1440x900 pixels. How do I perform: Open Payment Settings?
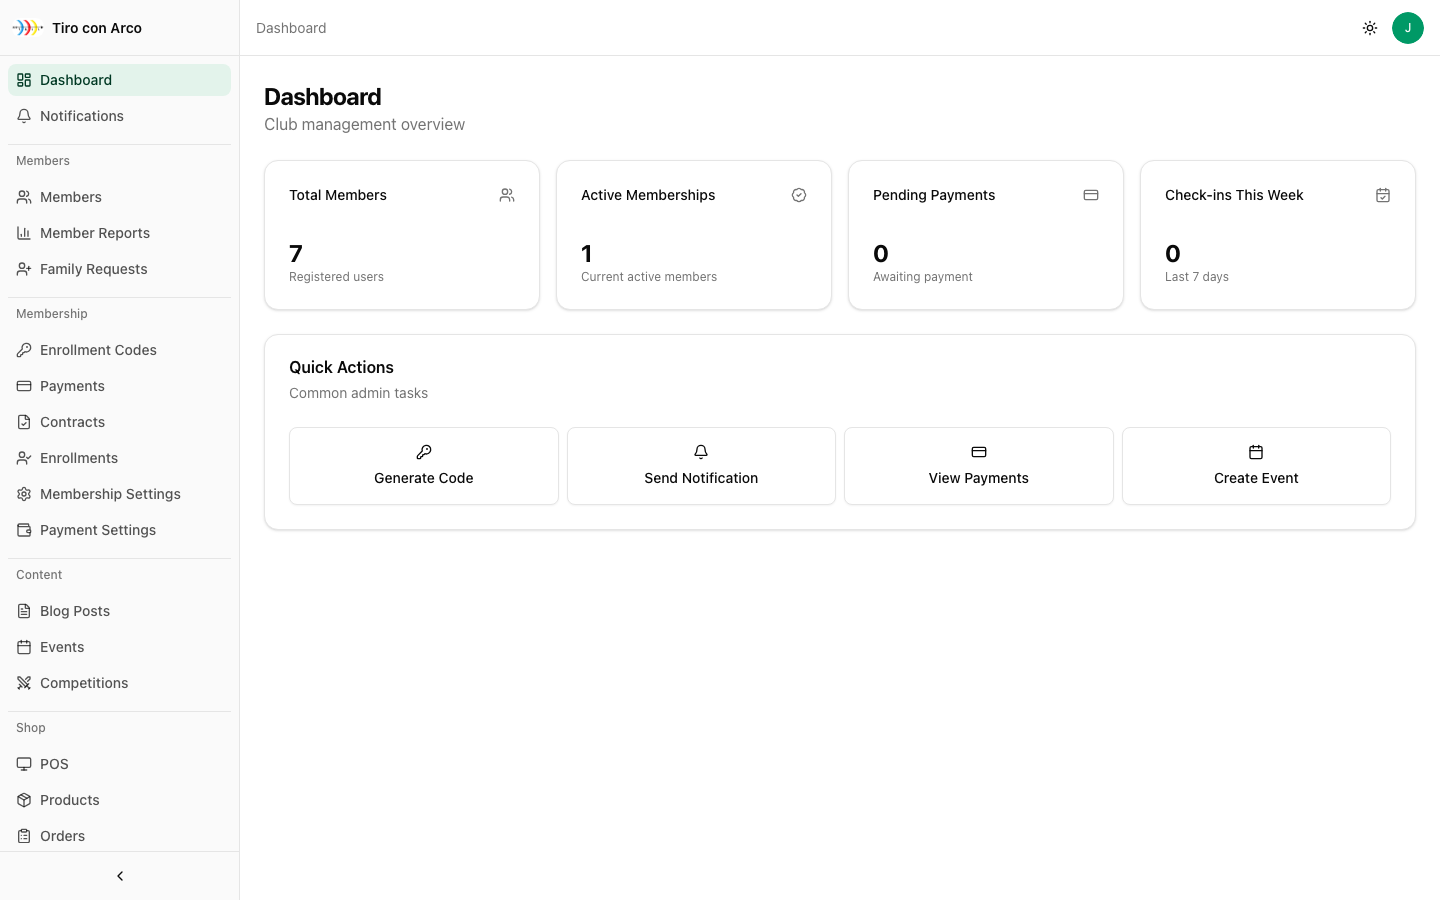pyautogui.click(x=97, y=530)
